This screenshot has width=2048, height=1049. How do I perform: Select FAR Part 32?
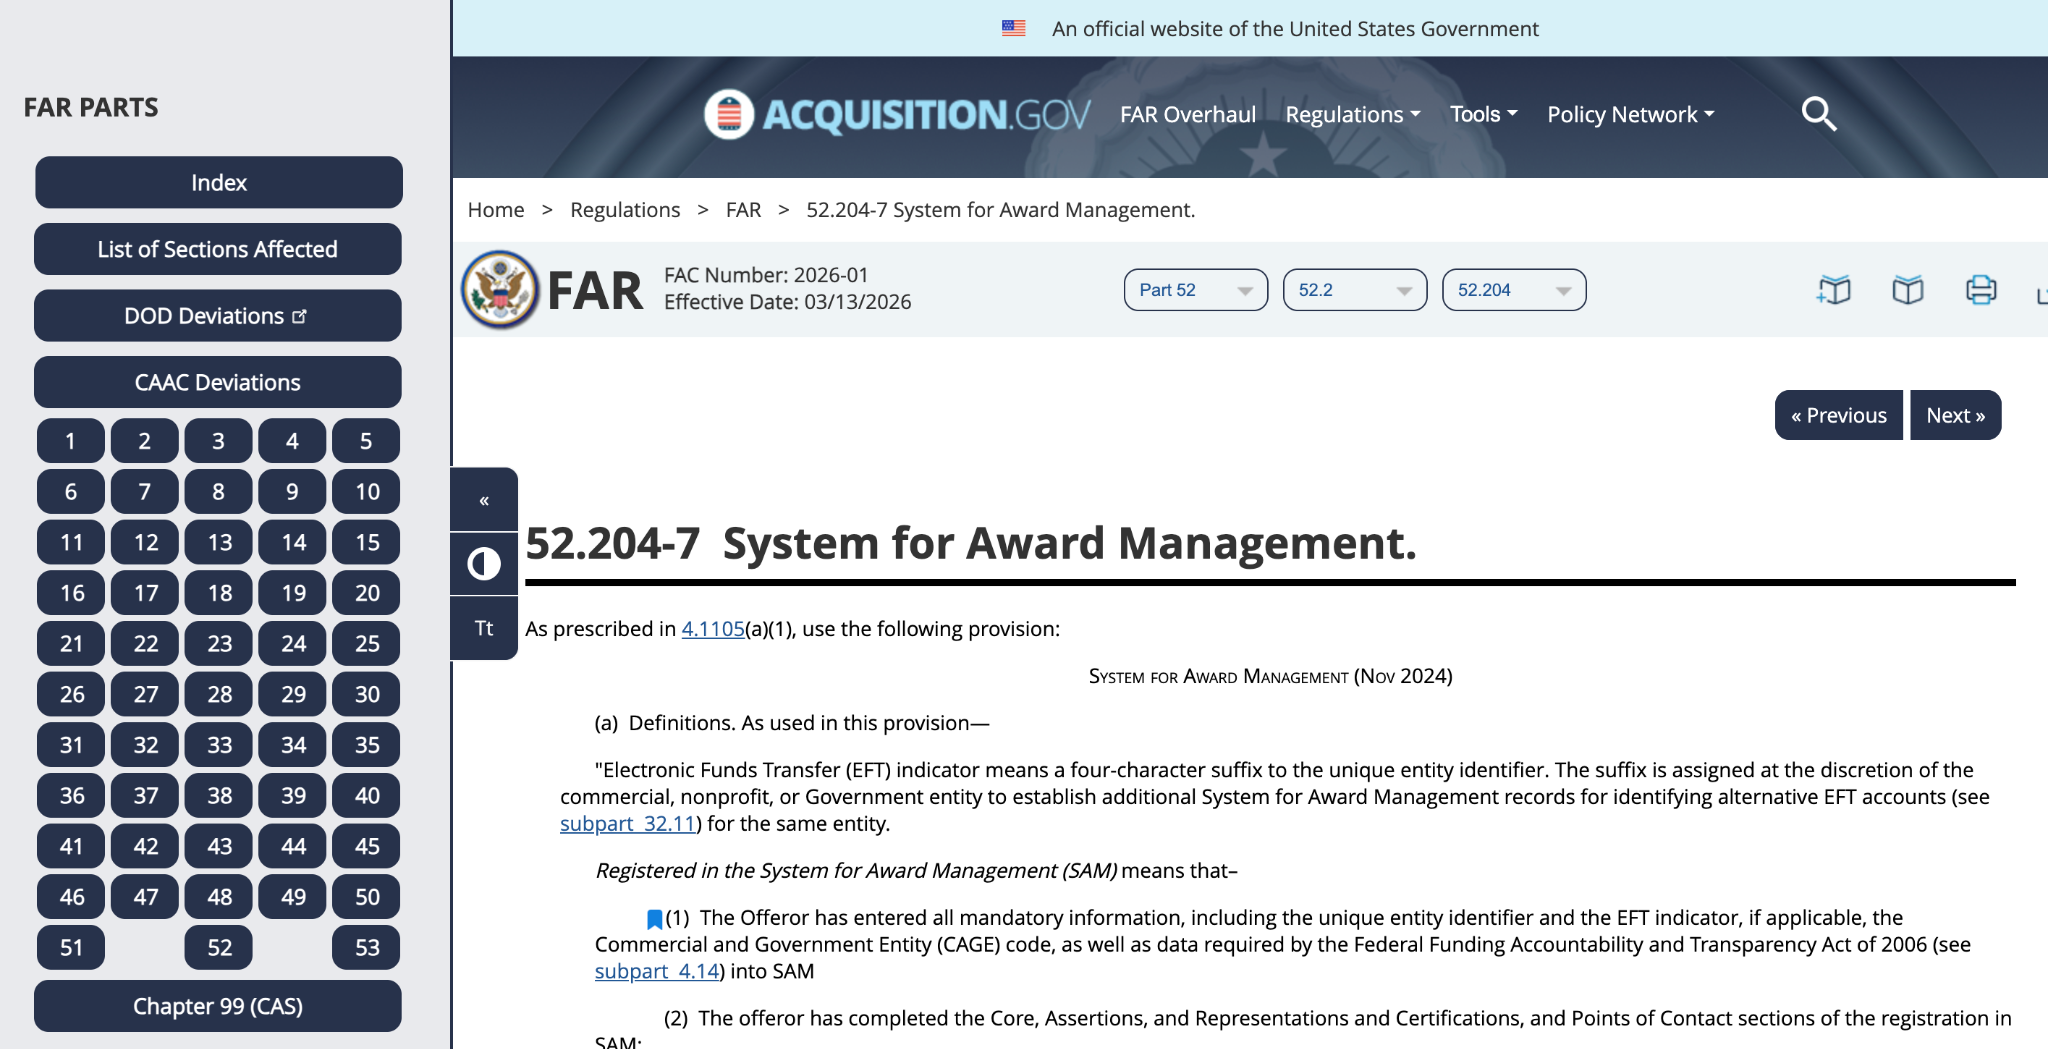(x=145, y=745)
